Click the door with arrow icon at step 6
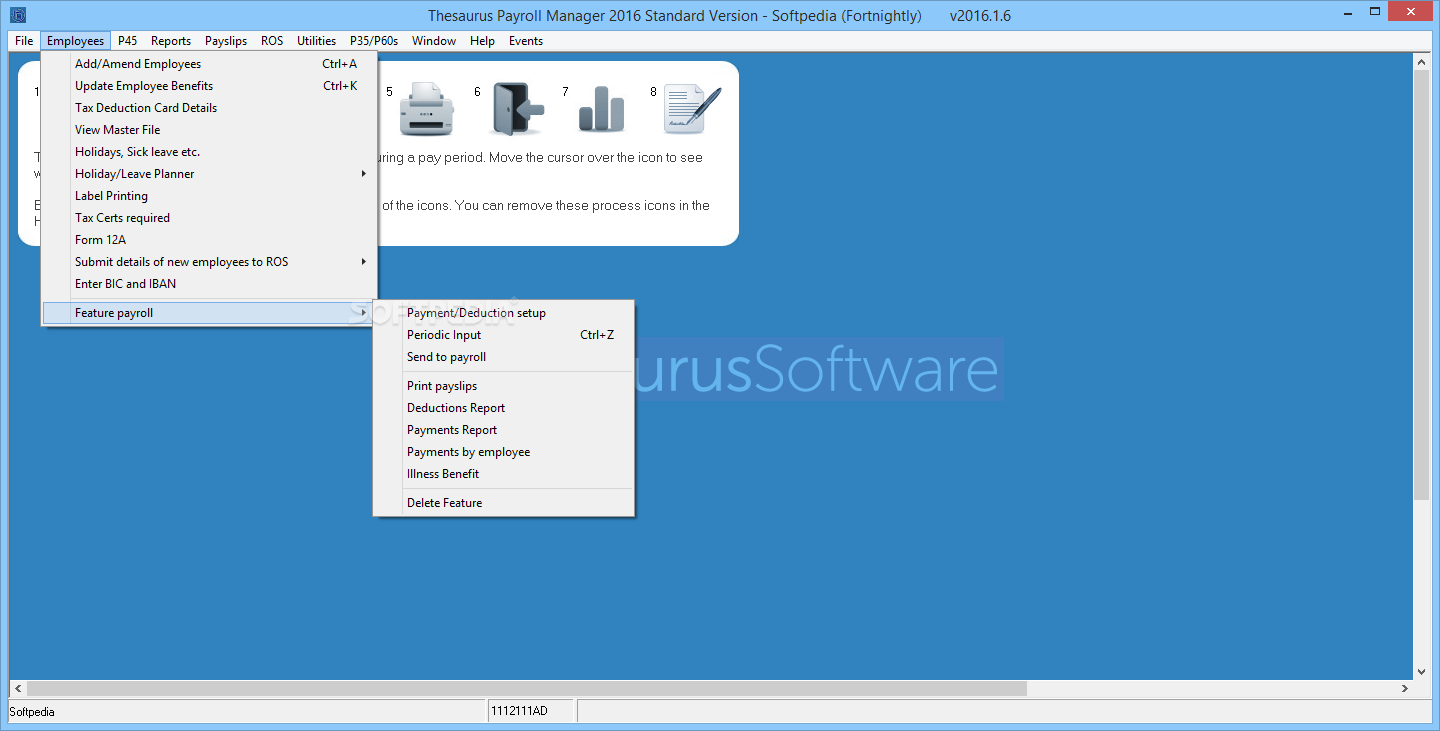The height and width of the screenshot is (731, 1440). 517,108
